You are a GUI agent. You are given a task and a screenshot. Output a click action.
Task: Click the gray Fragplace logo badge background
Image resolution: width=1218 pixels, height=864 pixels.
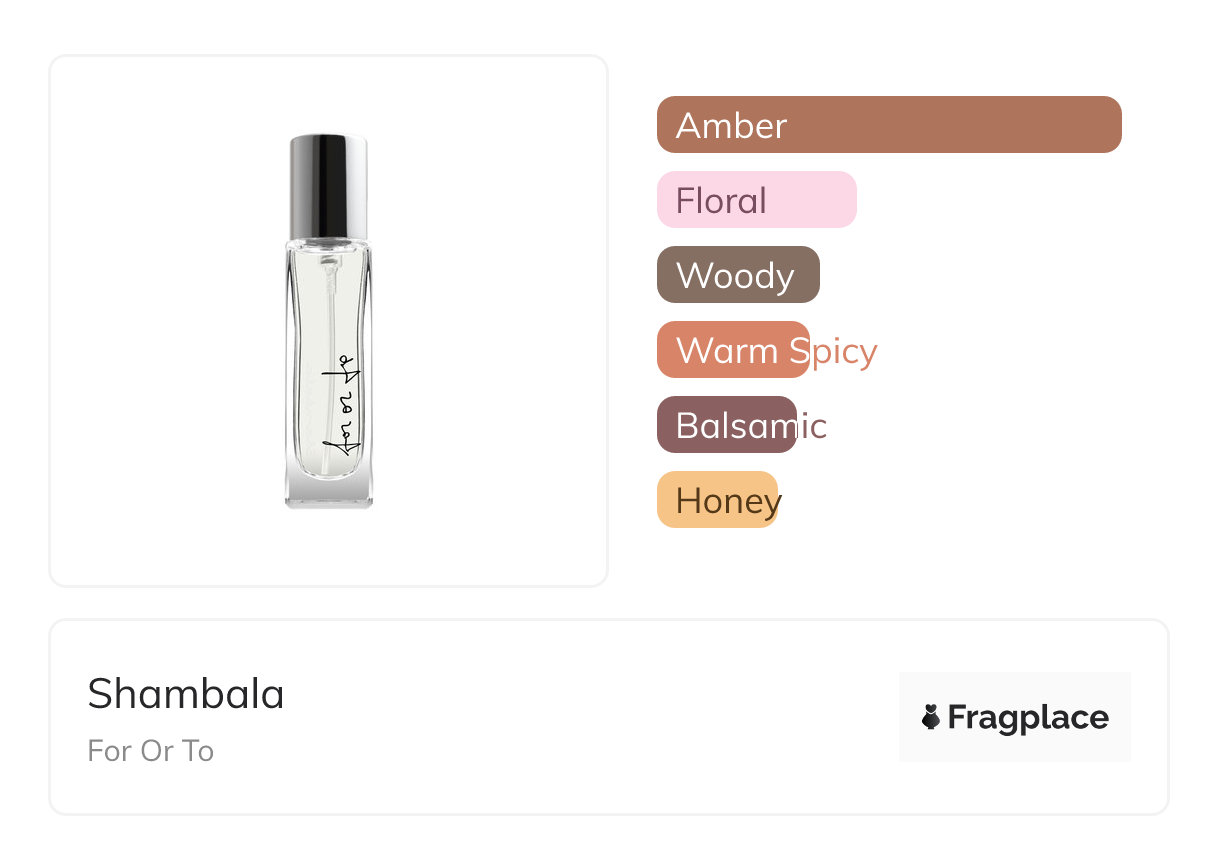1015,687
